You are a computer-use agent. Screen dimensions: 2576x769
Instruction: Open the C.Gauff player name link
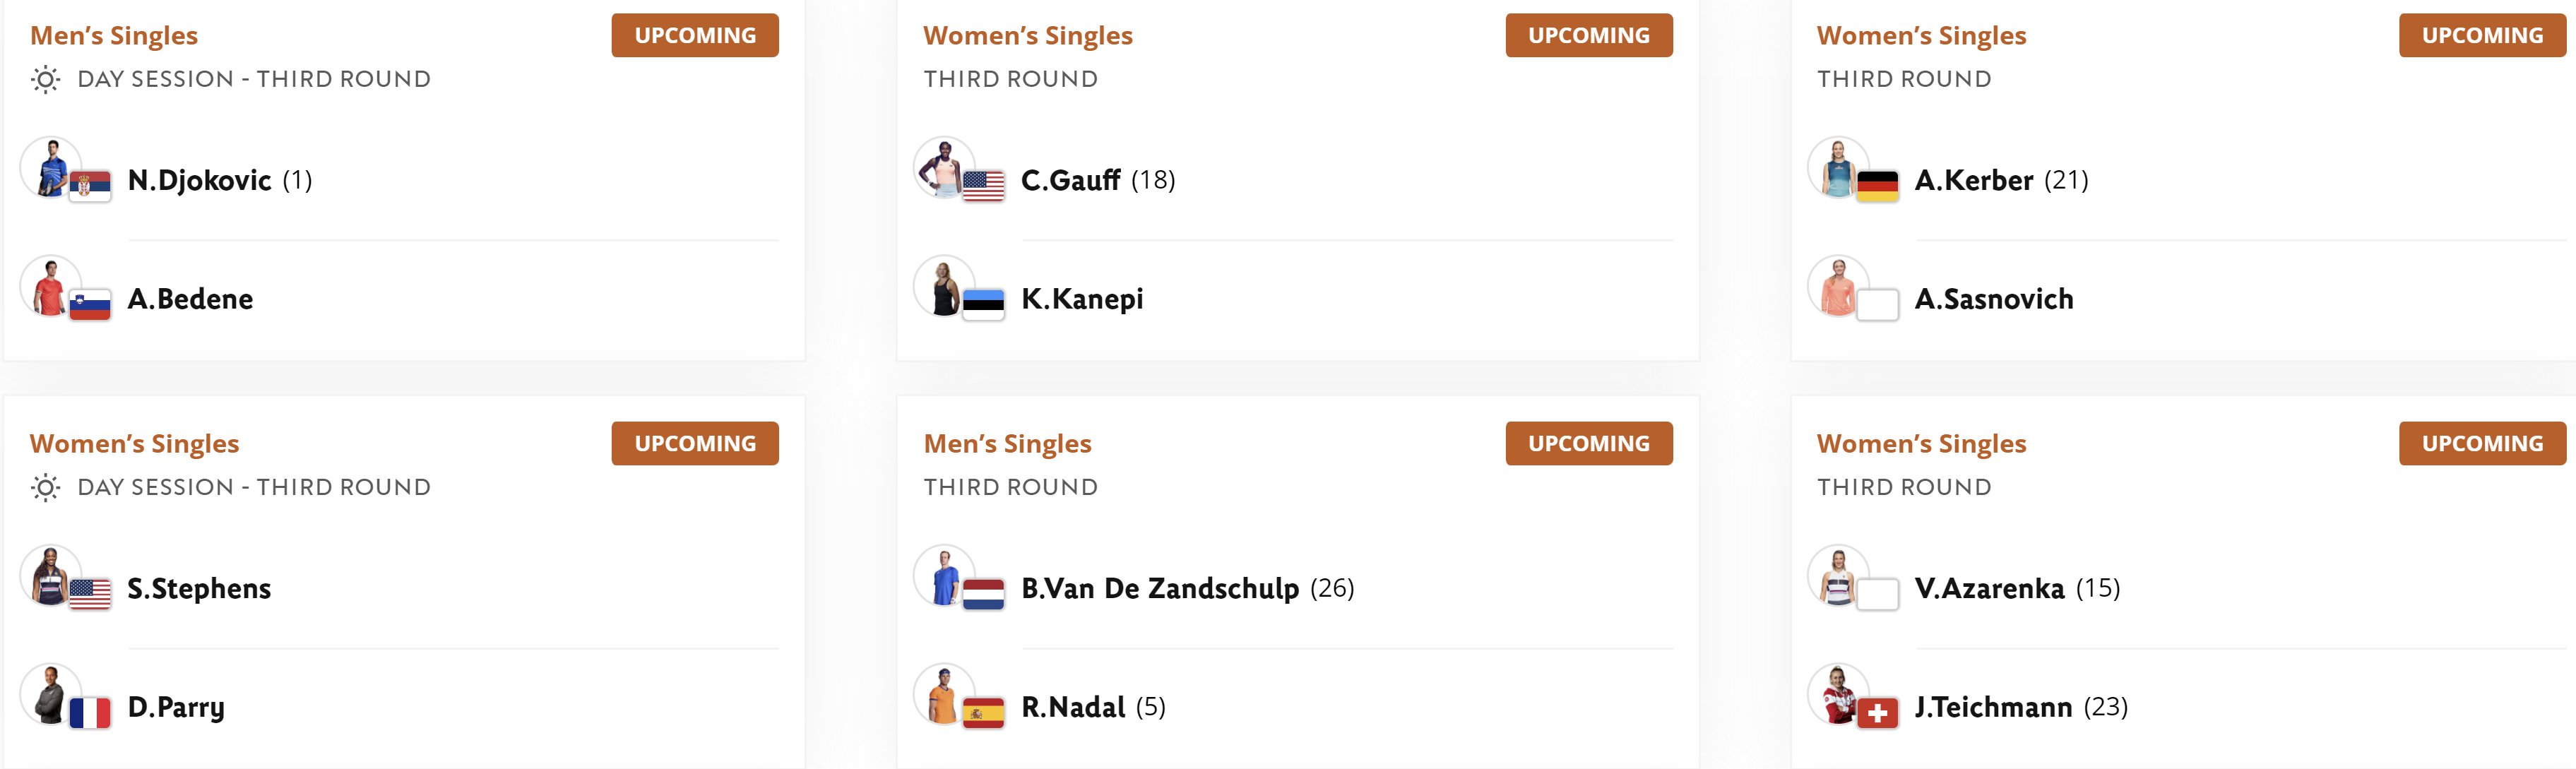[1070, 180]
